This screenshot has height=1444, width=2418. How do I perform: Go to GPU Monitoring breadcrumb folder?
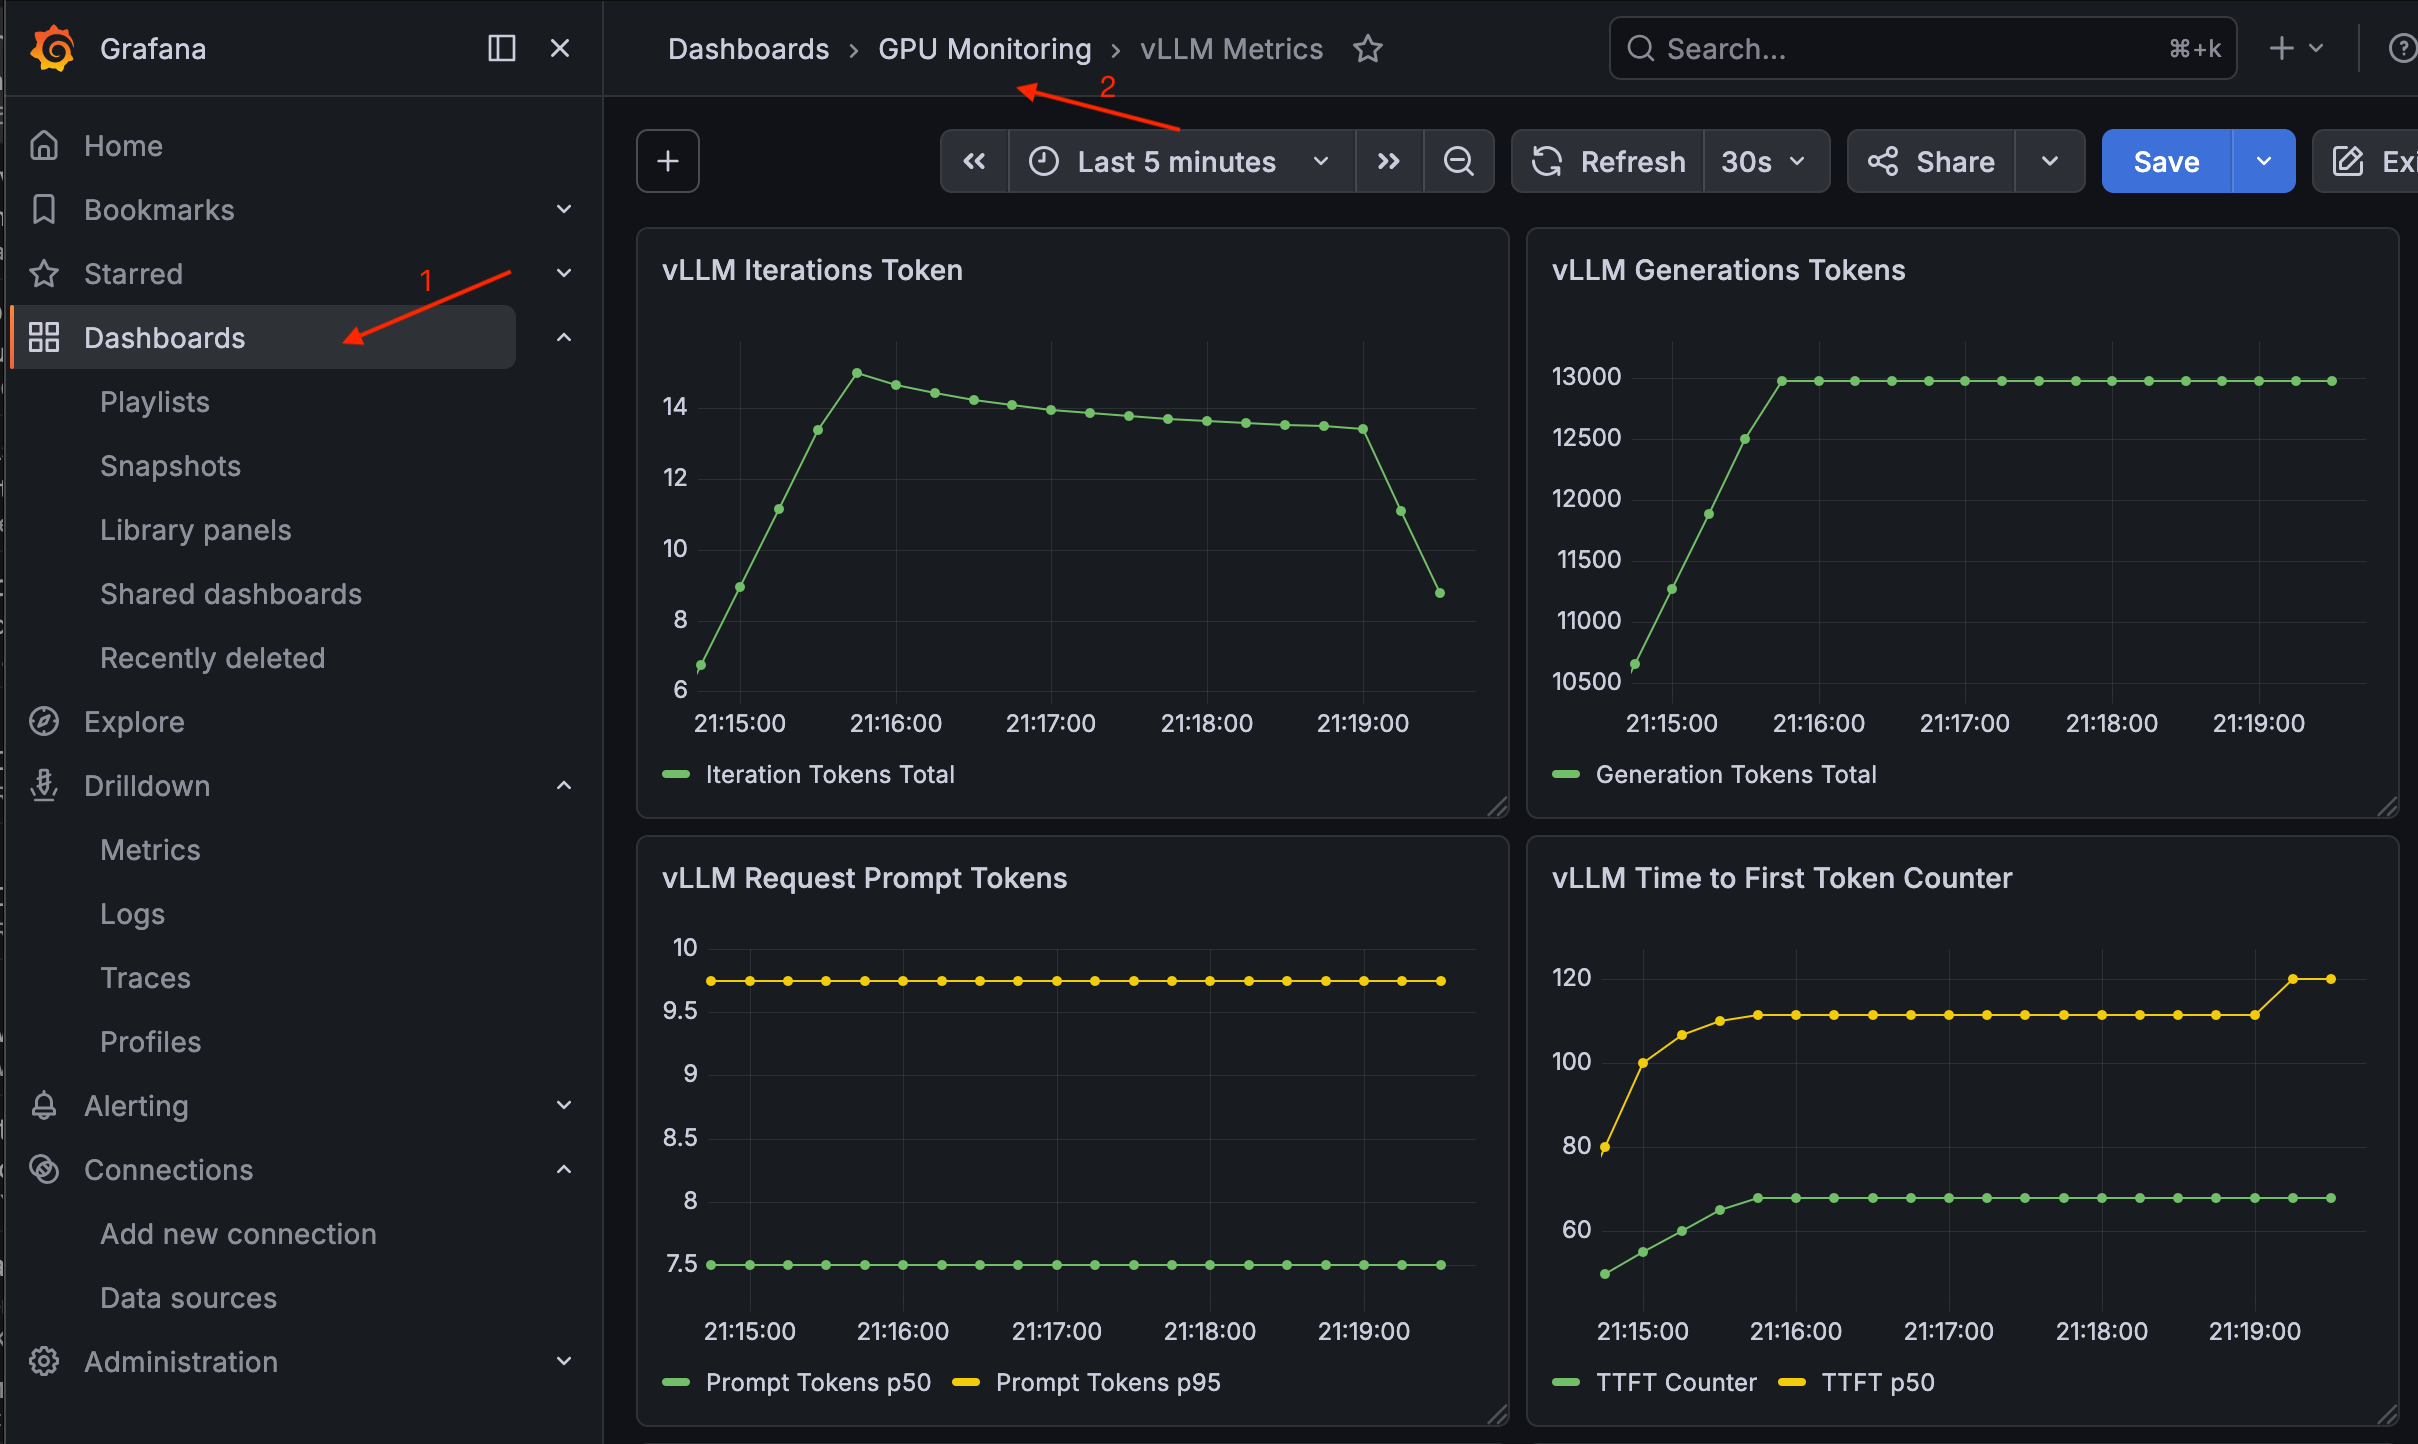coord(985,49)
